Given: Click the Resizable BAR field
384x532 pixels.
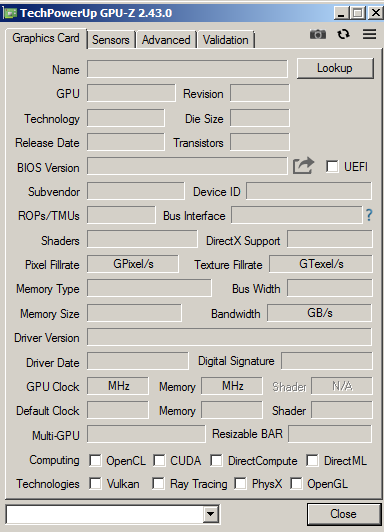Looking at the screenshot, I should pyautogui.click(x=330, y=434).
